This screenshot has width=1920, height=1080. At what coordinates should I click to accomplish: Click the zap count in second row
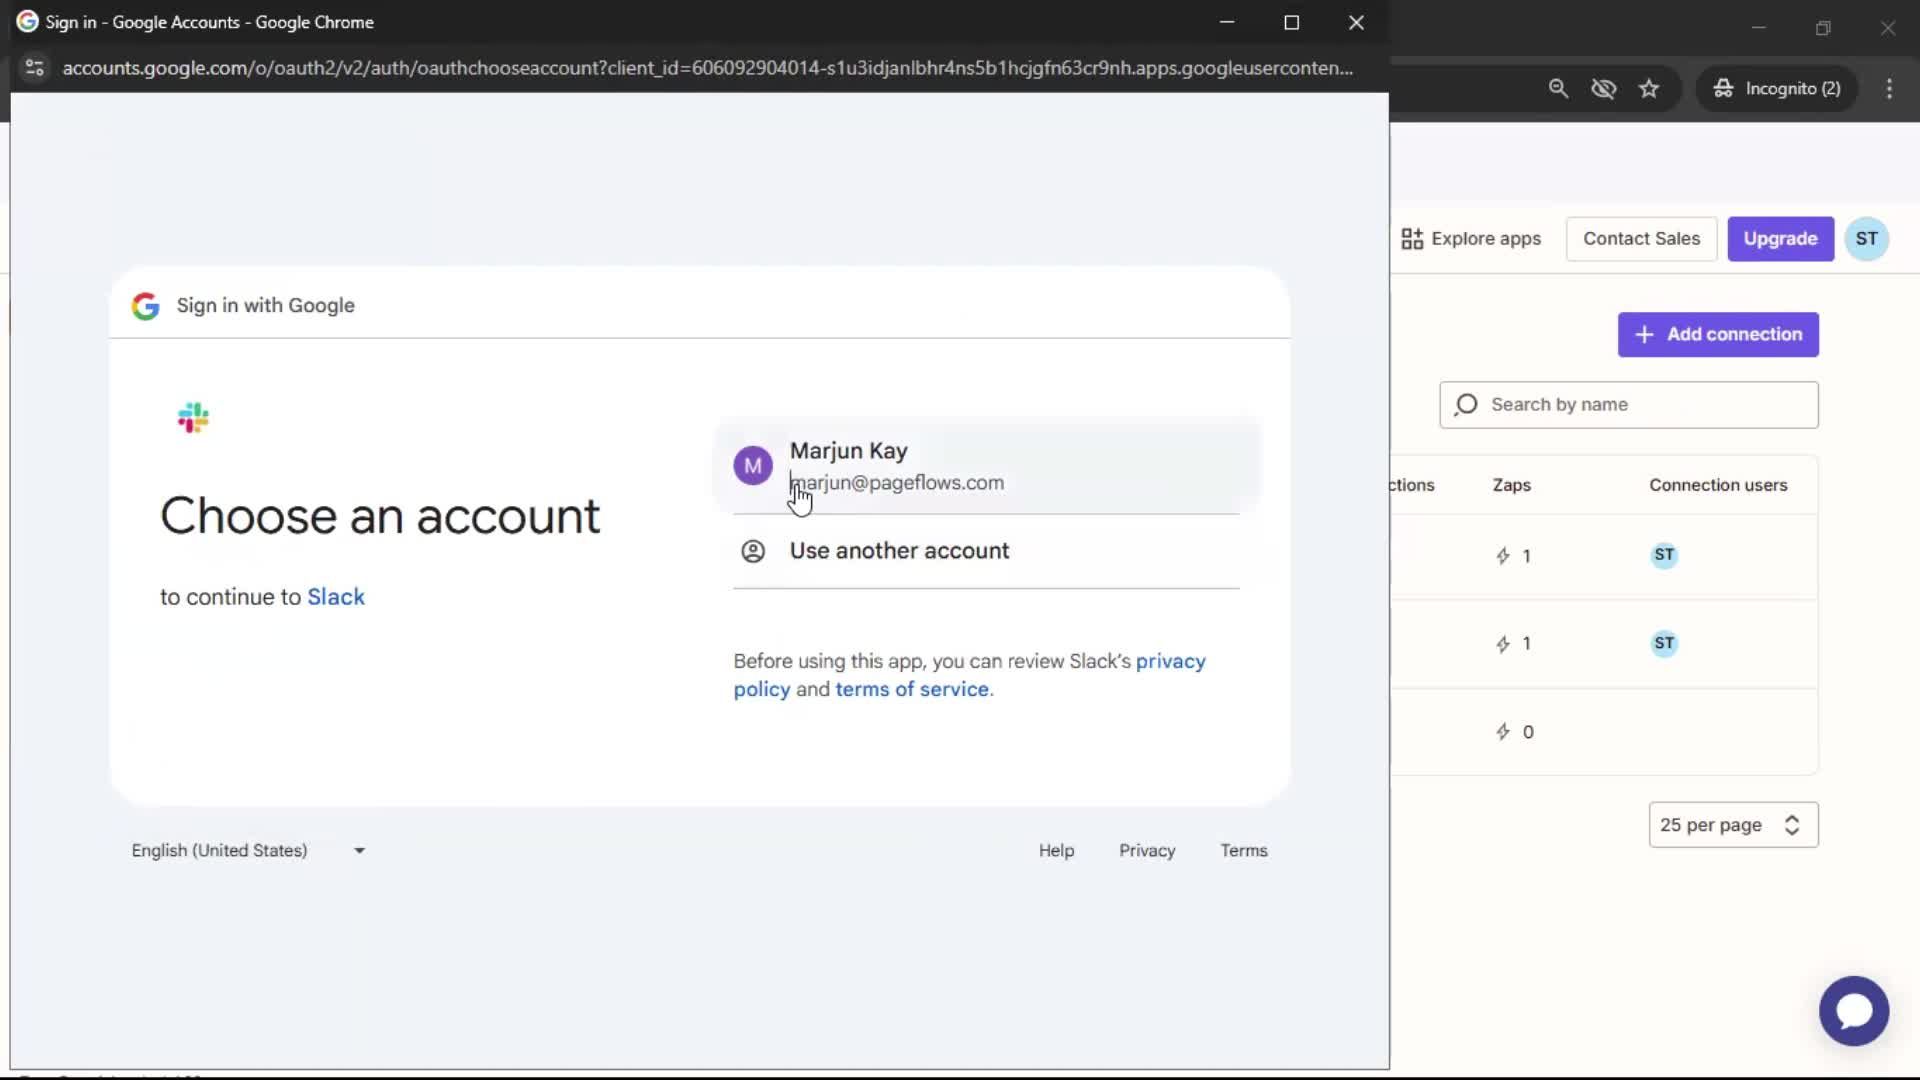tap(1513, 644)
